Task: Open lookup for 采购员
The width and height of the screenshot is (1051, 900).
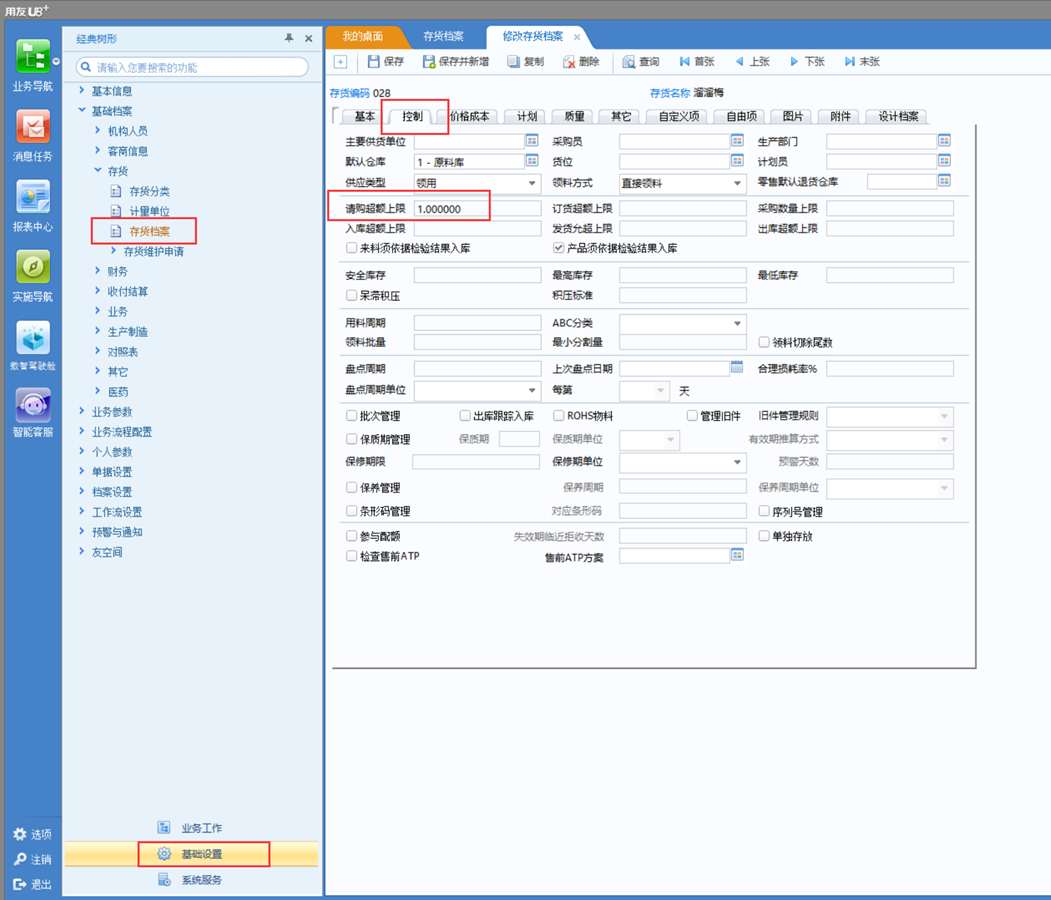Action: pyautogui.click(x=737, y=141)
